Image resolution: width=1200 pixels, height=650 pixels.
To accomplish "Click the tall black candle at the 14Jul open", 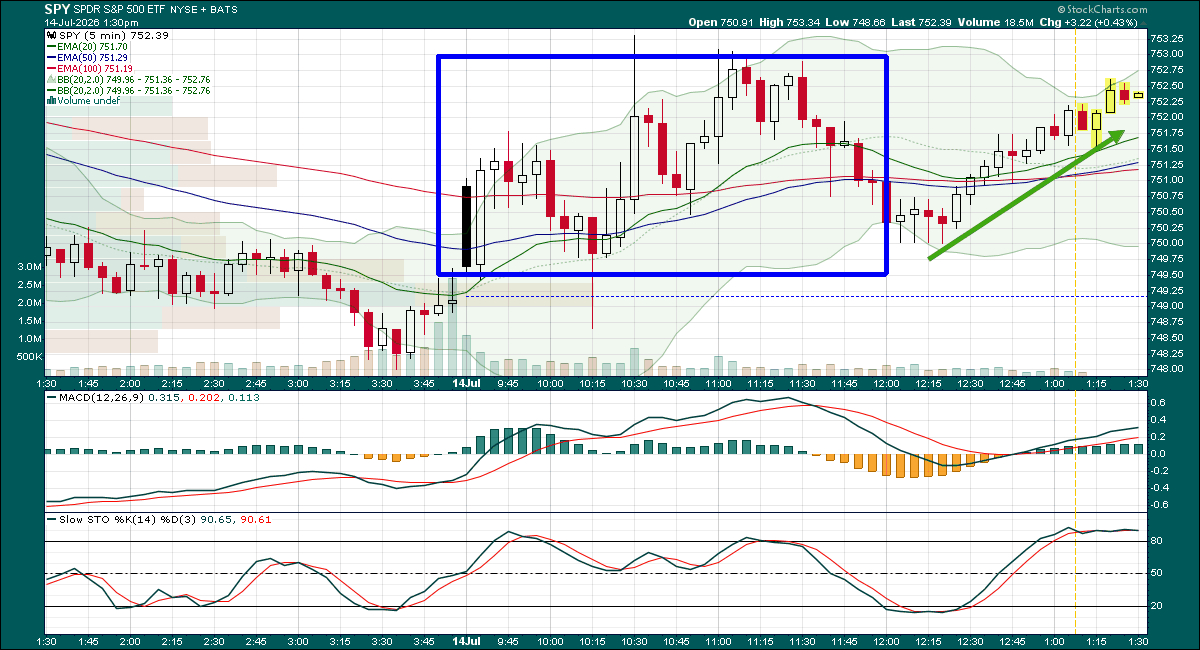I will (466, 225).
